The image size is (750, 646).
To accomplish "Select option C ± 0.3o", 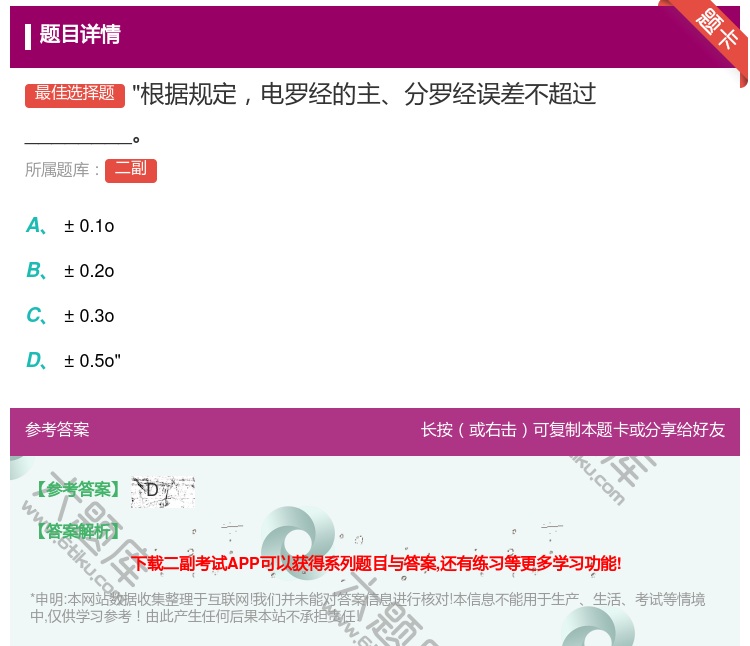I will (70, 316).
